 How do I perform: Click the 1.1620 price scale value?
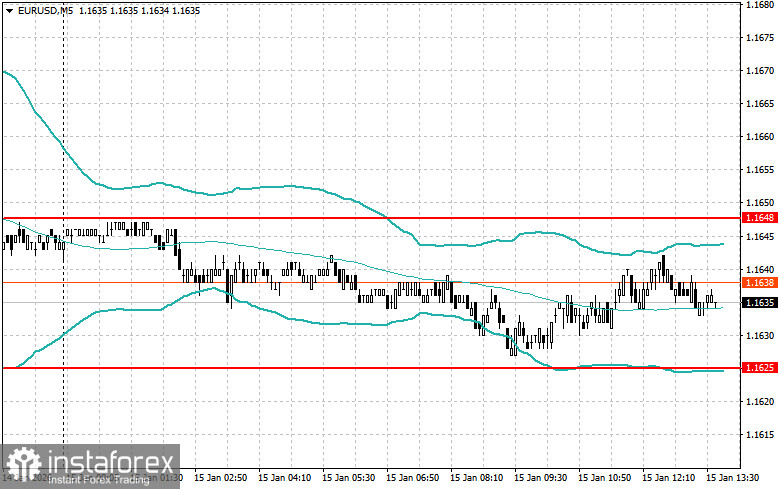760,401
